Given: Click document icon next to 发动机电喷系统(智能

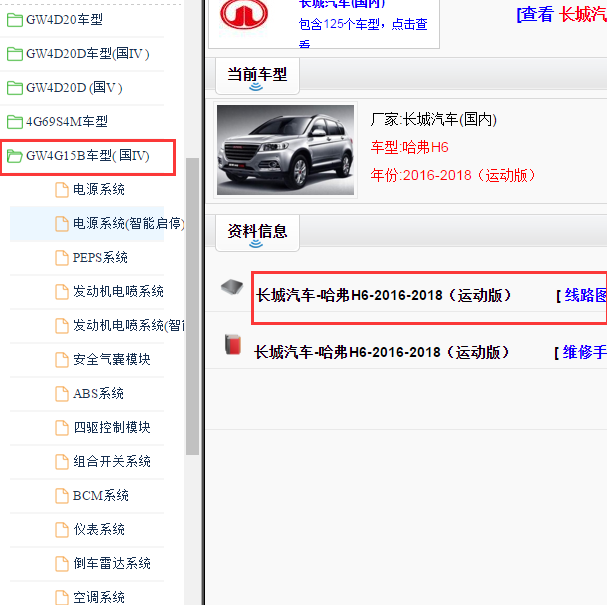Looking at the screenshot, I should tap(62, 326).
